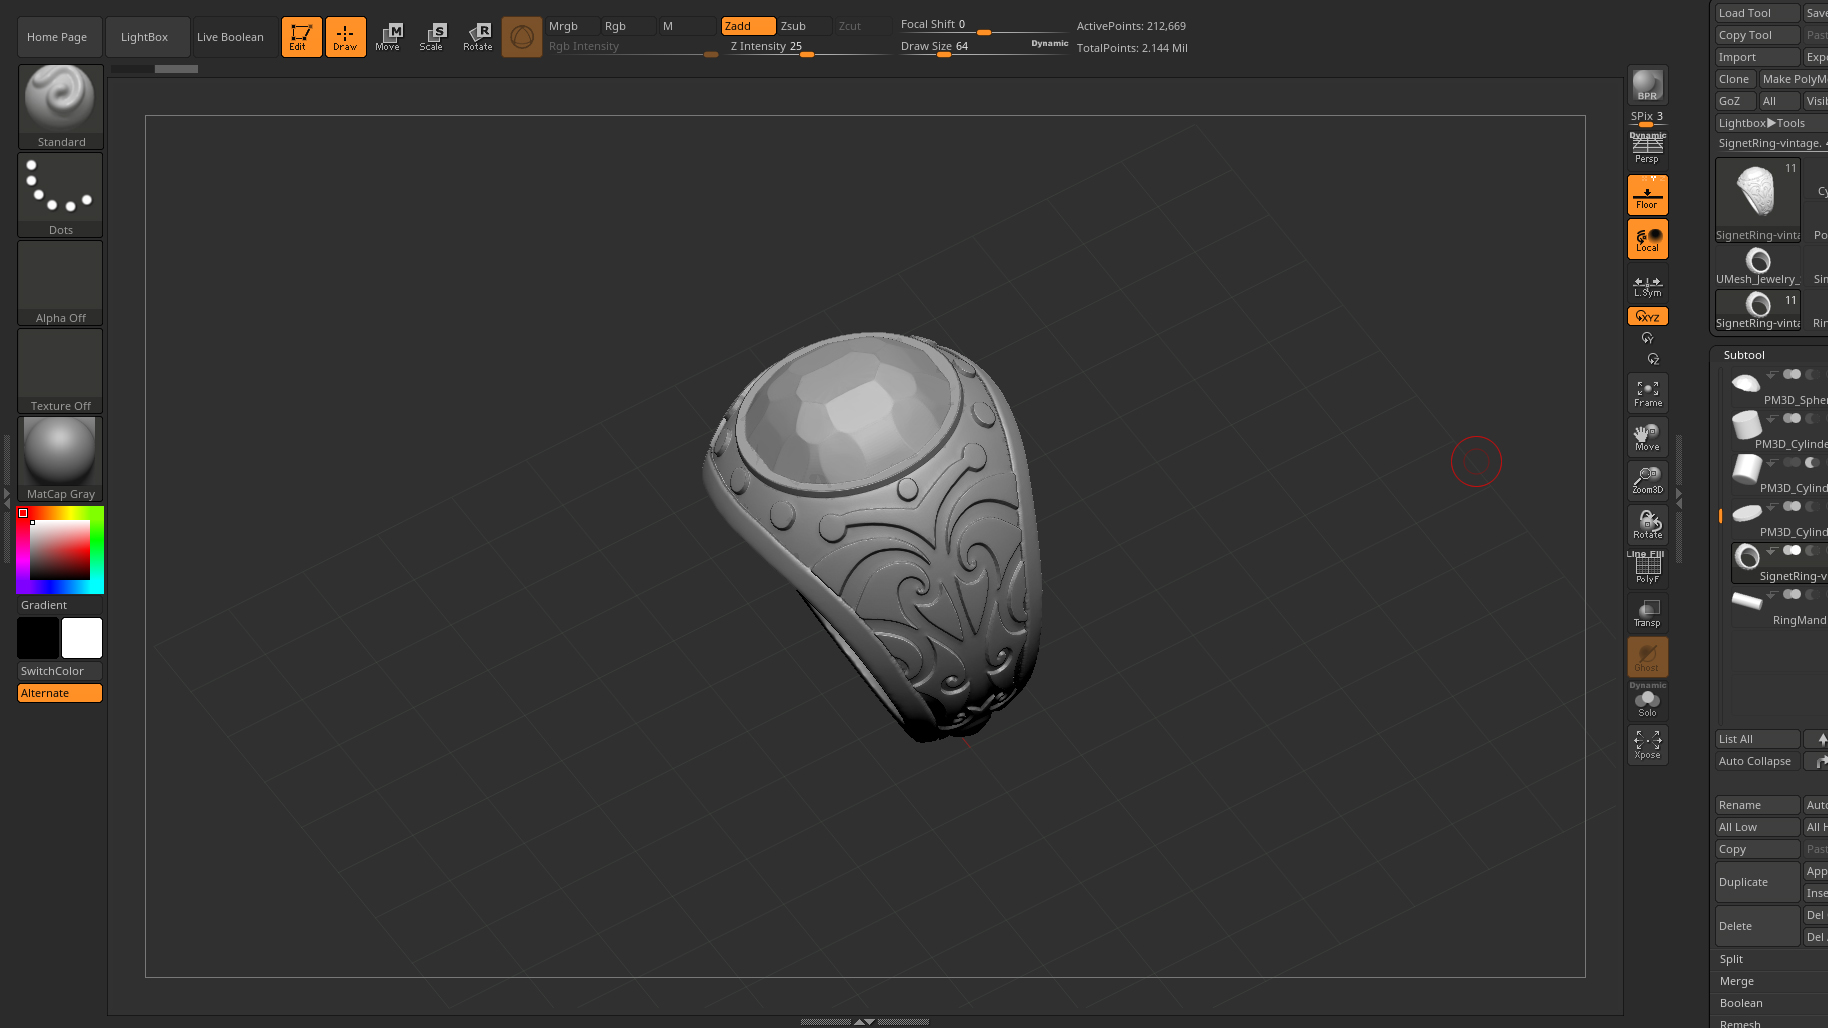This screenshot has width=1828, height=1028.
Task: Click SwitchColor button
Action: pyautogui.click(x=60, y=671)
